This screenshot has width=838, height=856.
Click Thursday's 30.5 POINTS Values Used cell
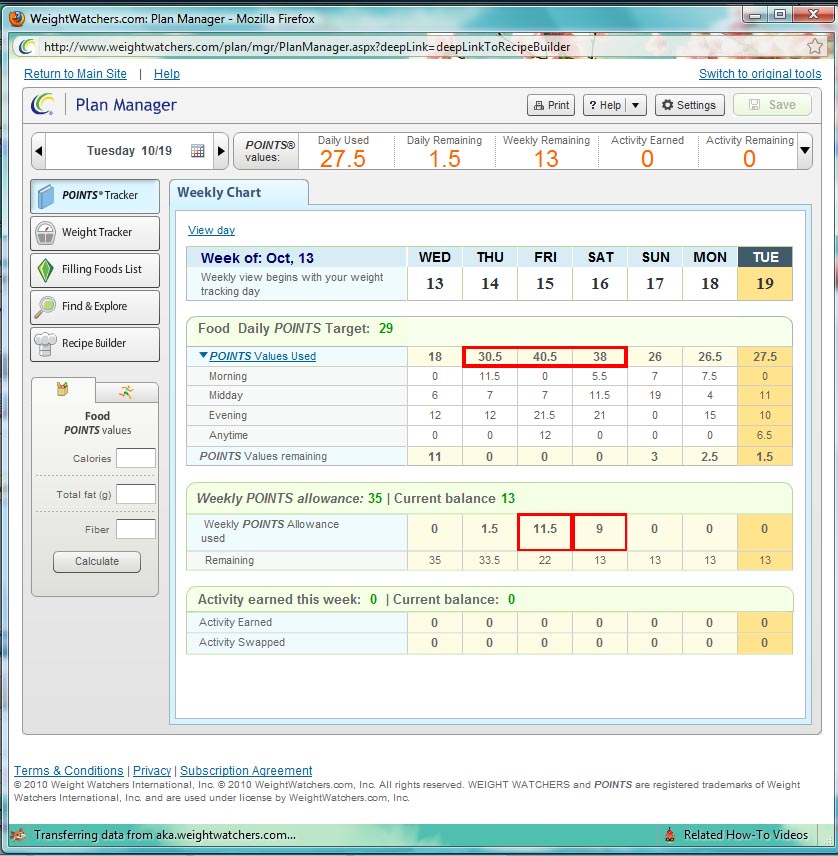coord(490,356)
